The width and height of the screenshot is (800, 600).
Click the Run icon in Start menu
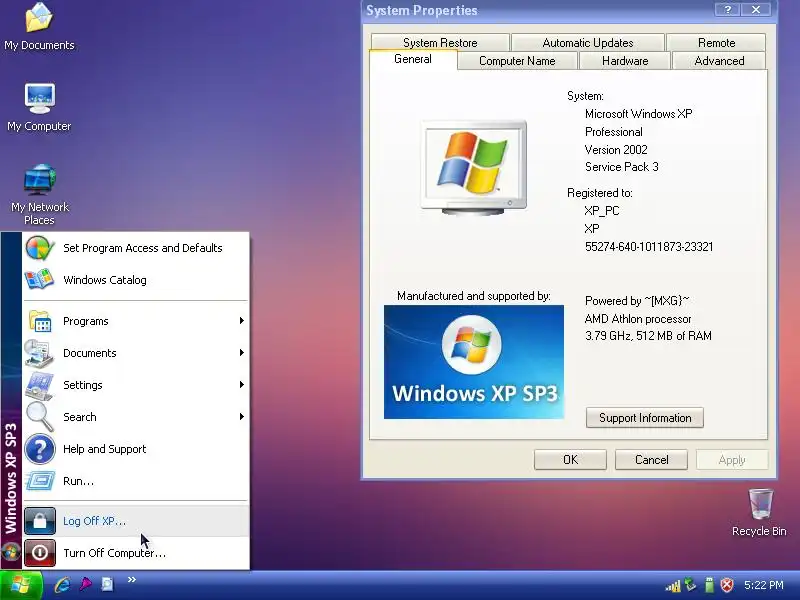(40, 481)
